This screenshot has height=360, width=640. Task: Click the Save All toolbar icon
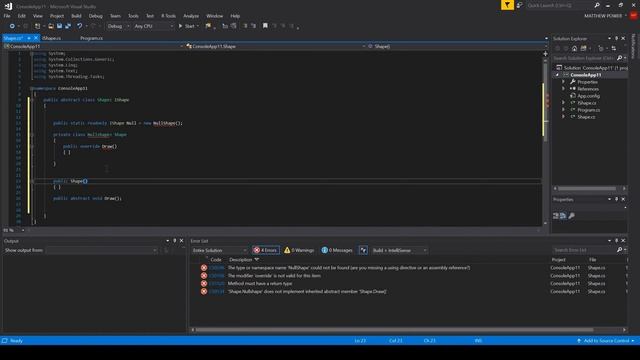coord(68,26)
